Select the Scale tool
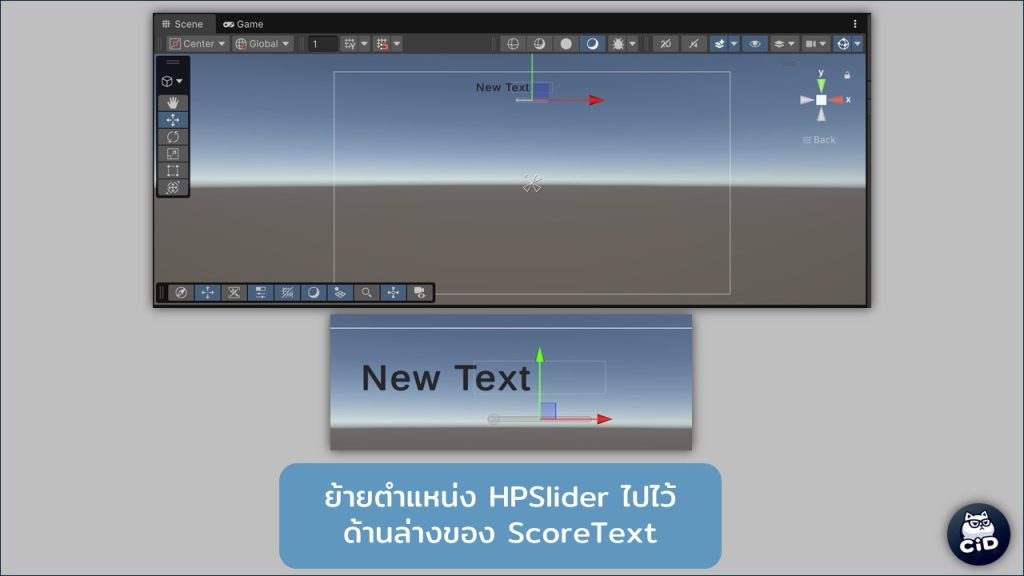 pyautogui.click(x=172, y=154)
